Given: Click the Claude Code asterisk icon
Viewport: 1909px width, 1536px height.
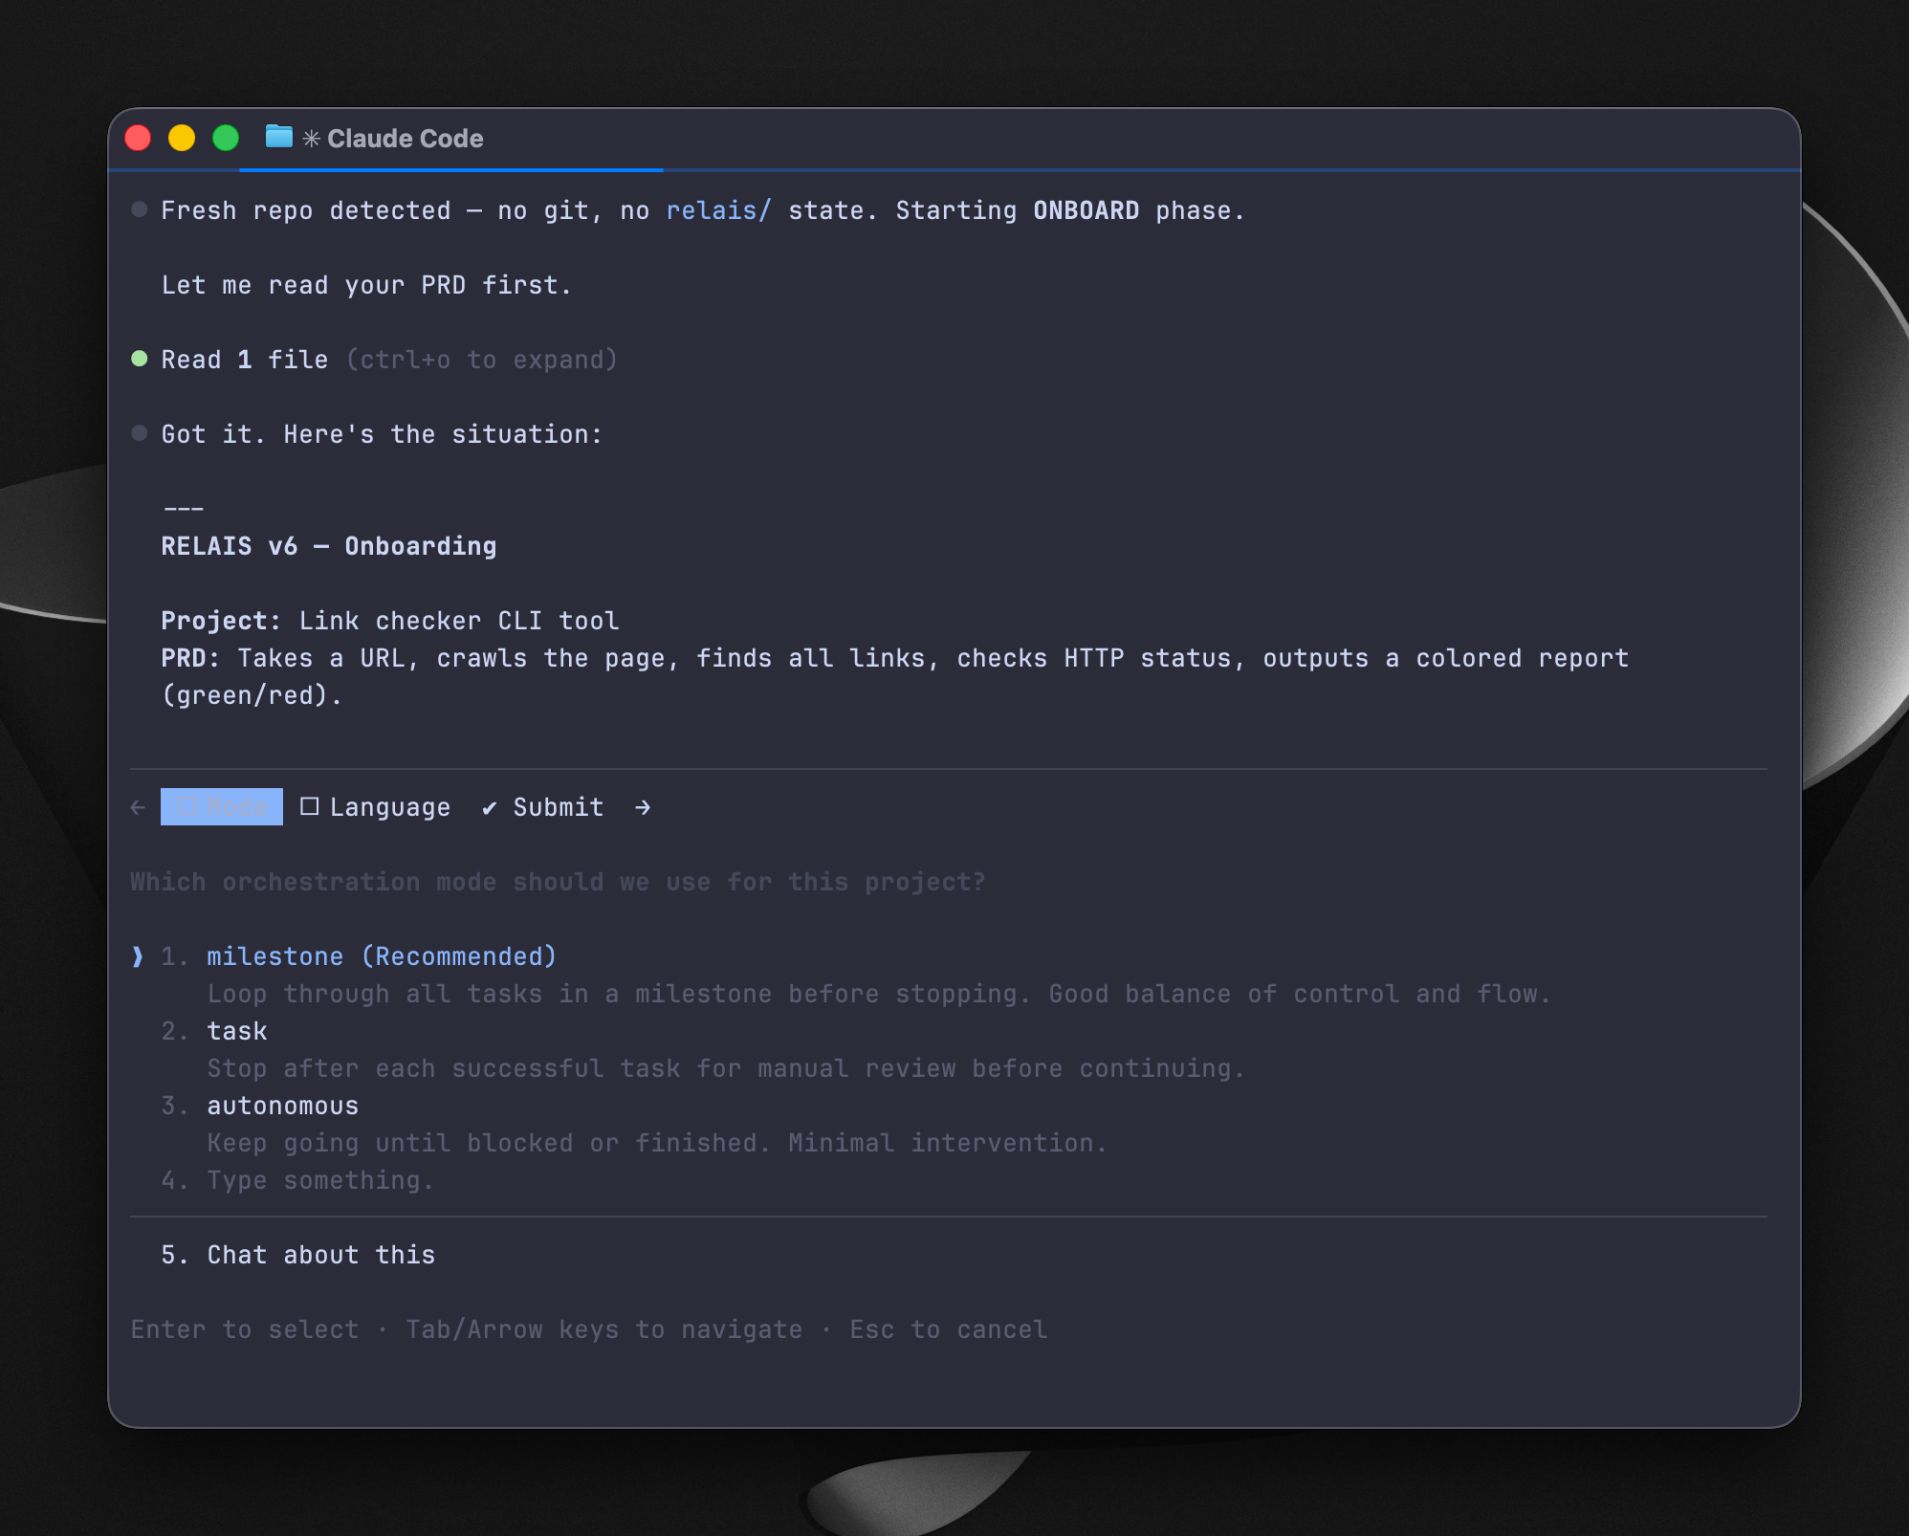Looking at the screenshot, I should click(311, 139).
